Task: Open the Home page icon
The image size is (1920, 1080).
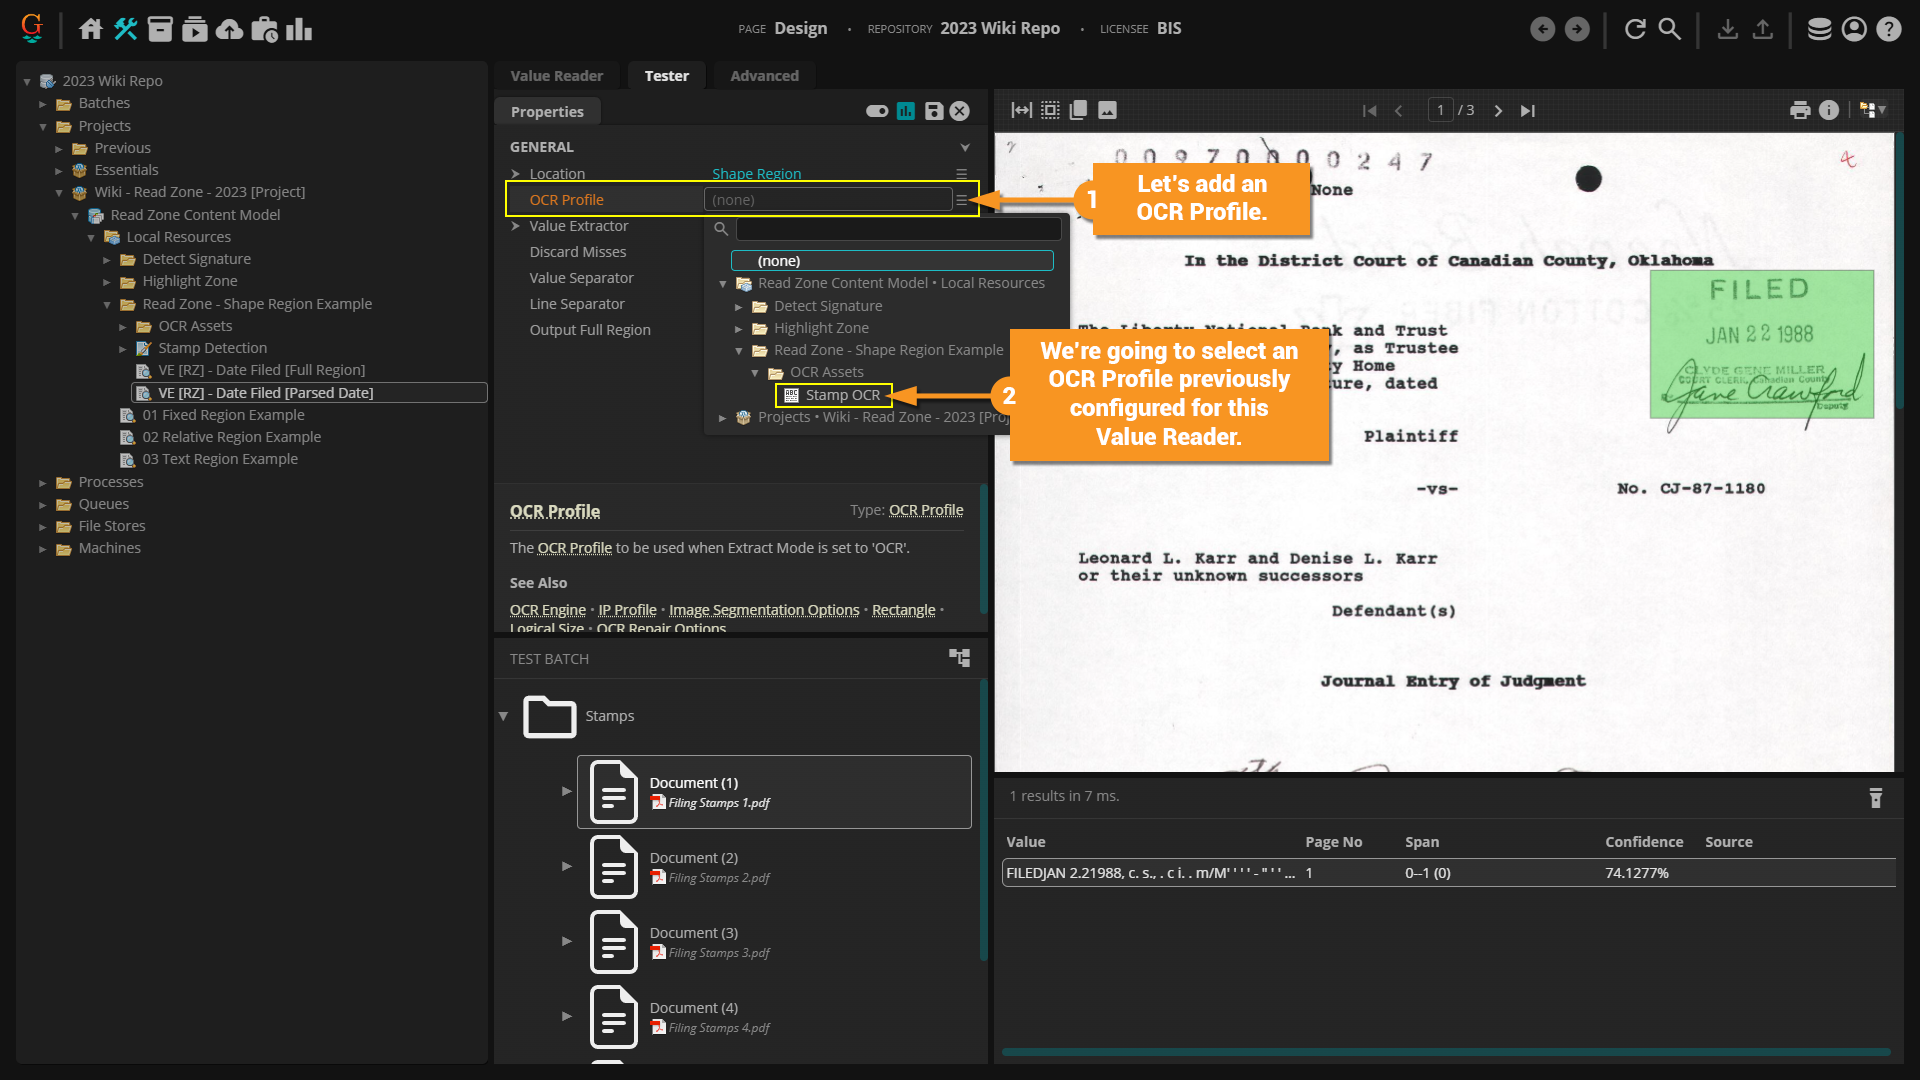Action: click(91, 29)
